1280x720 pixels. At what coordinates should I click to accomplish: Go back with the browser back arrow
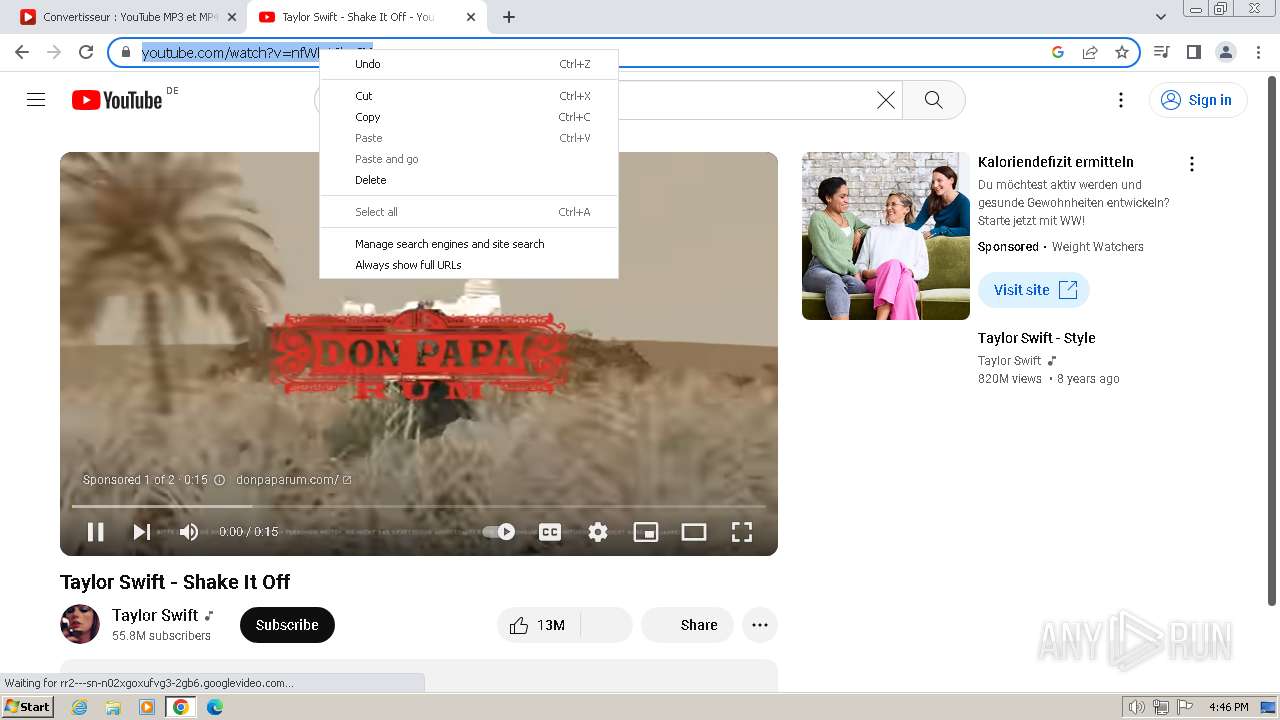click(x=22, y=52)
